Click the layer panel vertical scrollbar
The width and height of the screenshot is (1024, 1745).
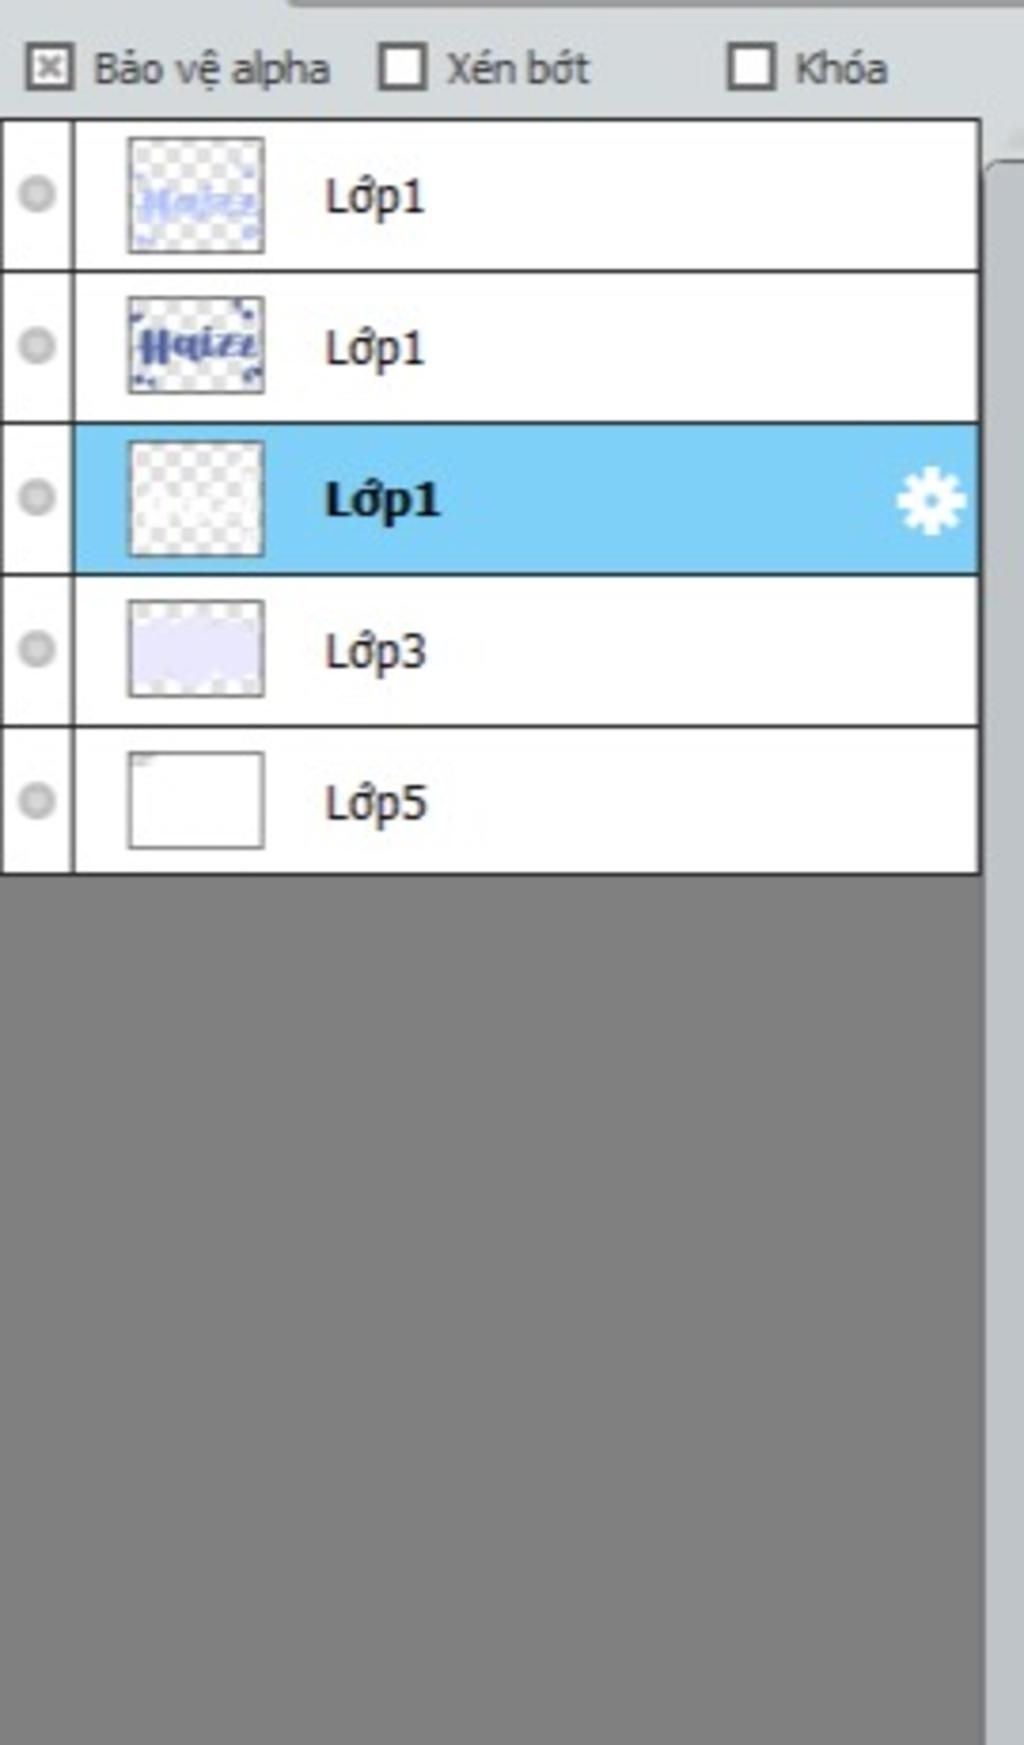[1004, 950]
